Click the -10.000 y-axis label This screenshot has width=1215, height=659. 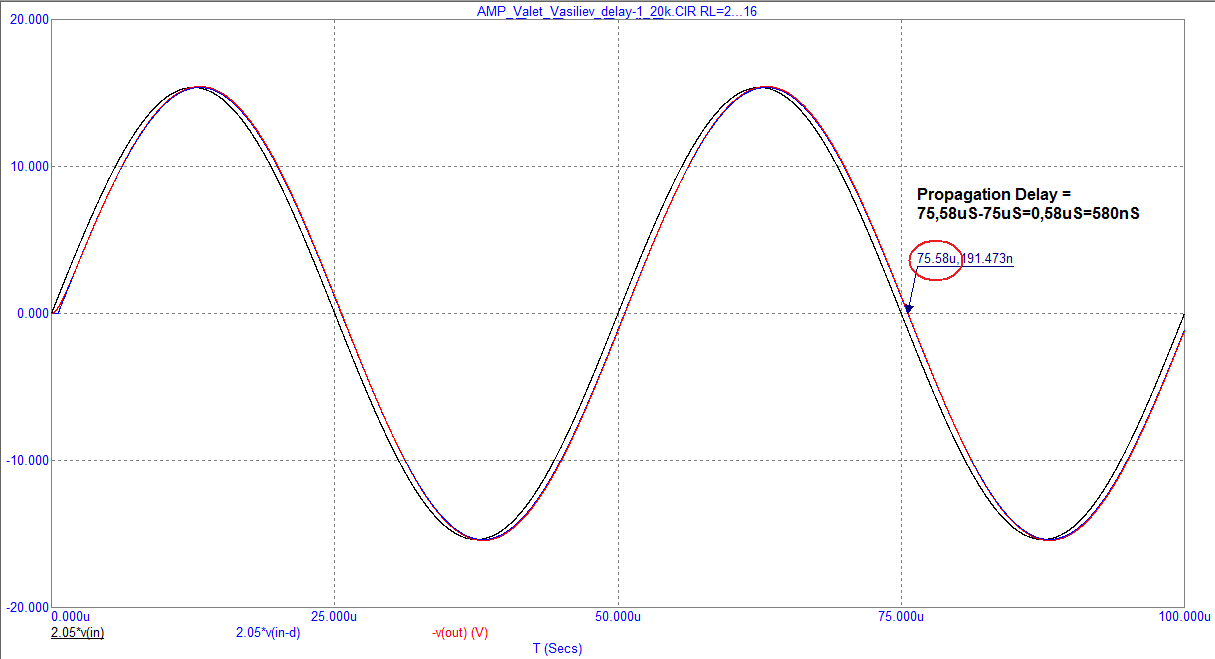pos(26,460)
